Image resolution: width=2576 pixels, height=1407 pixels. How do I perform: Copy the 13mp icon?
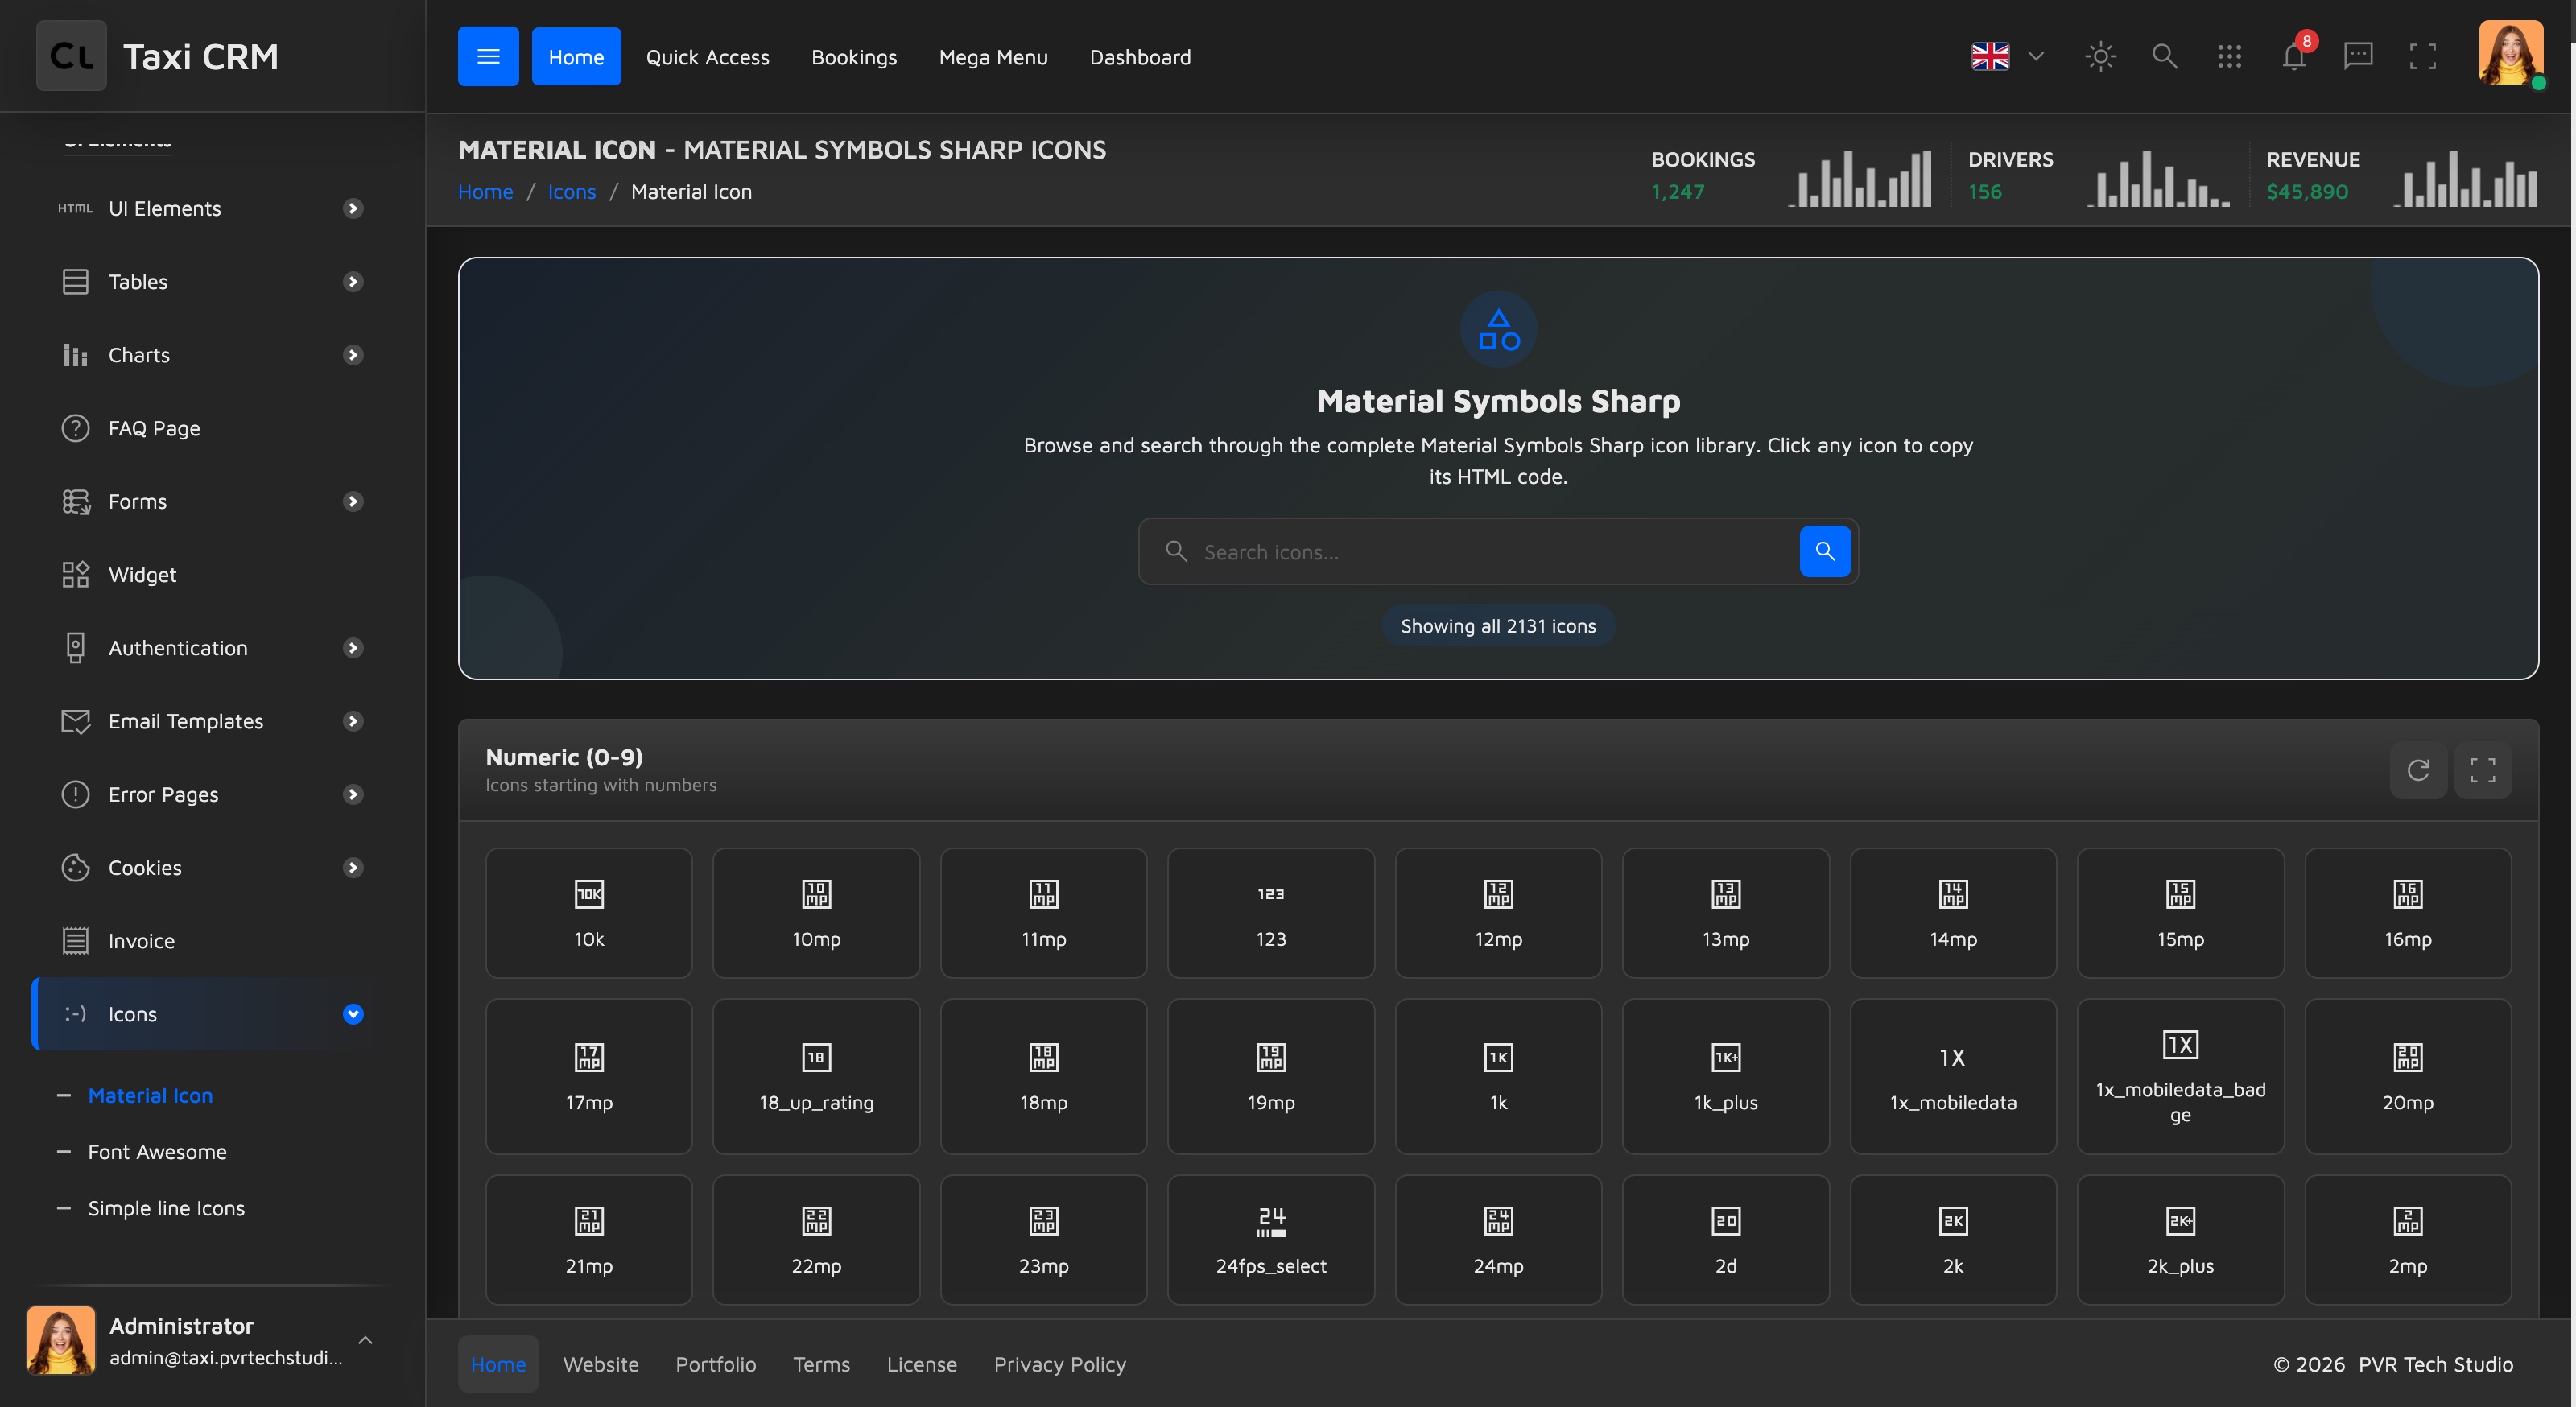point(1726,913)
